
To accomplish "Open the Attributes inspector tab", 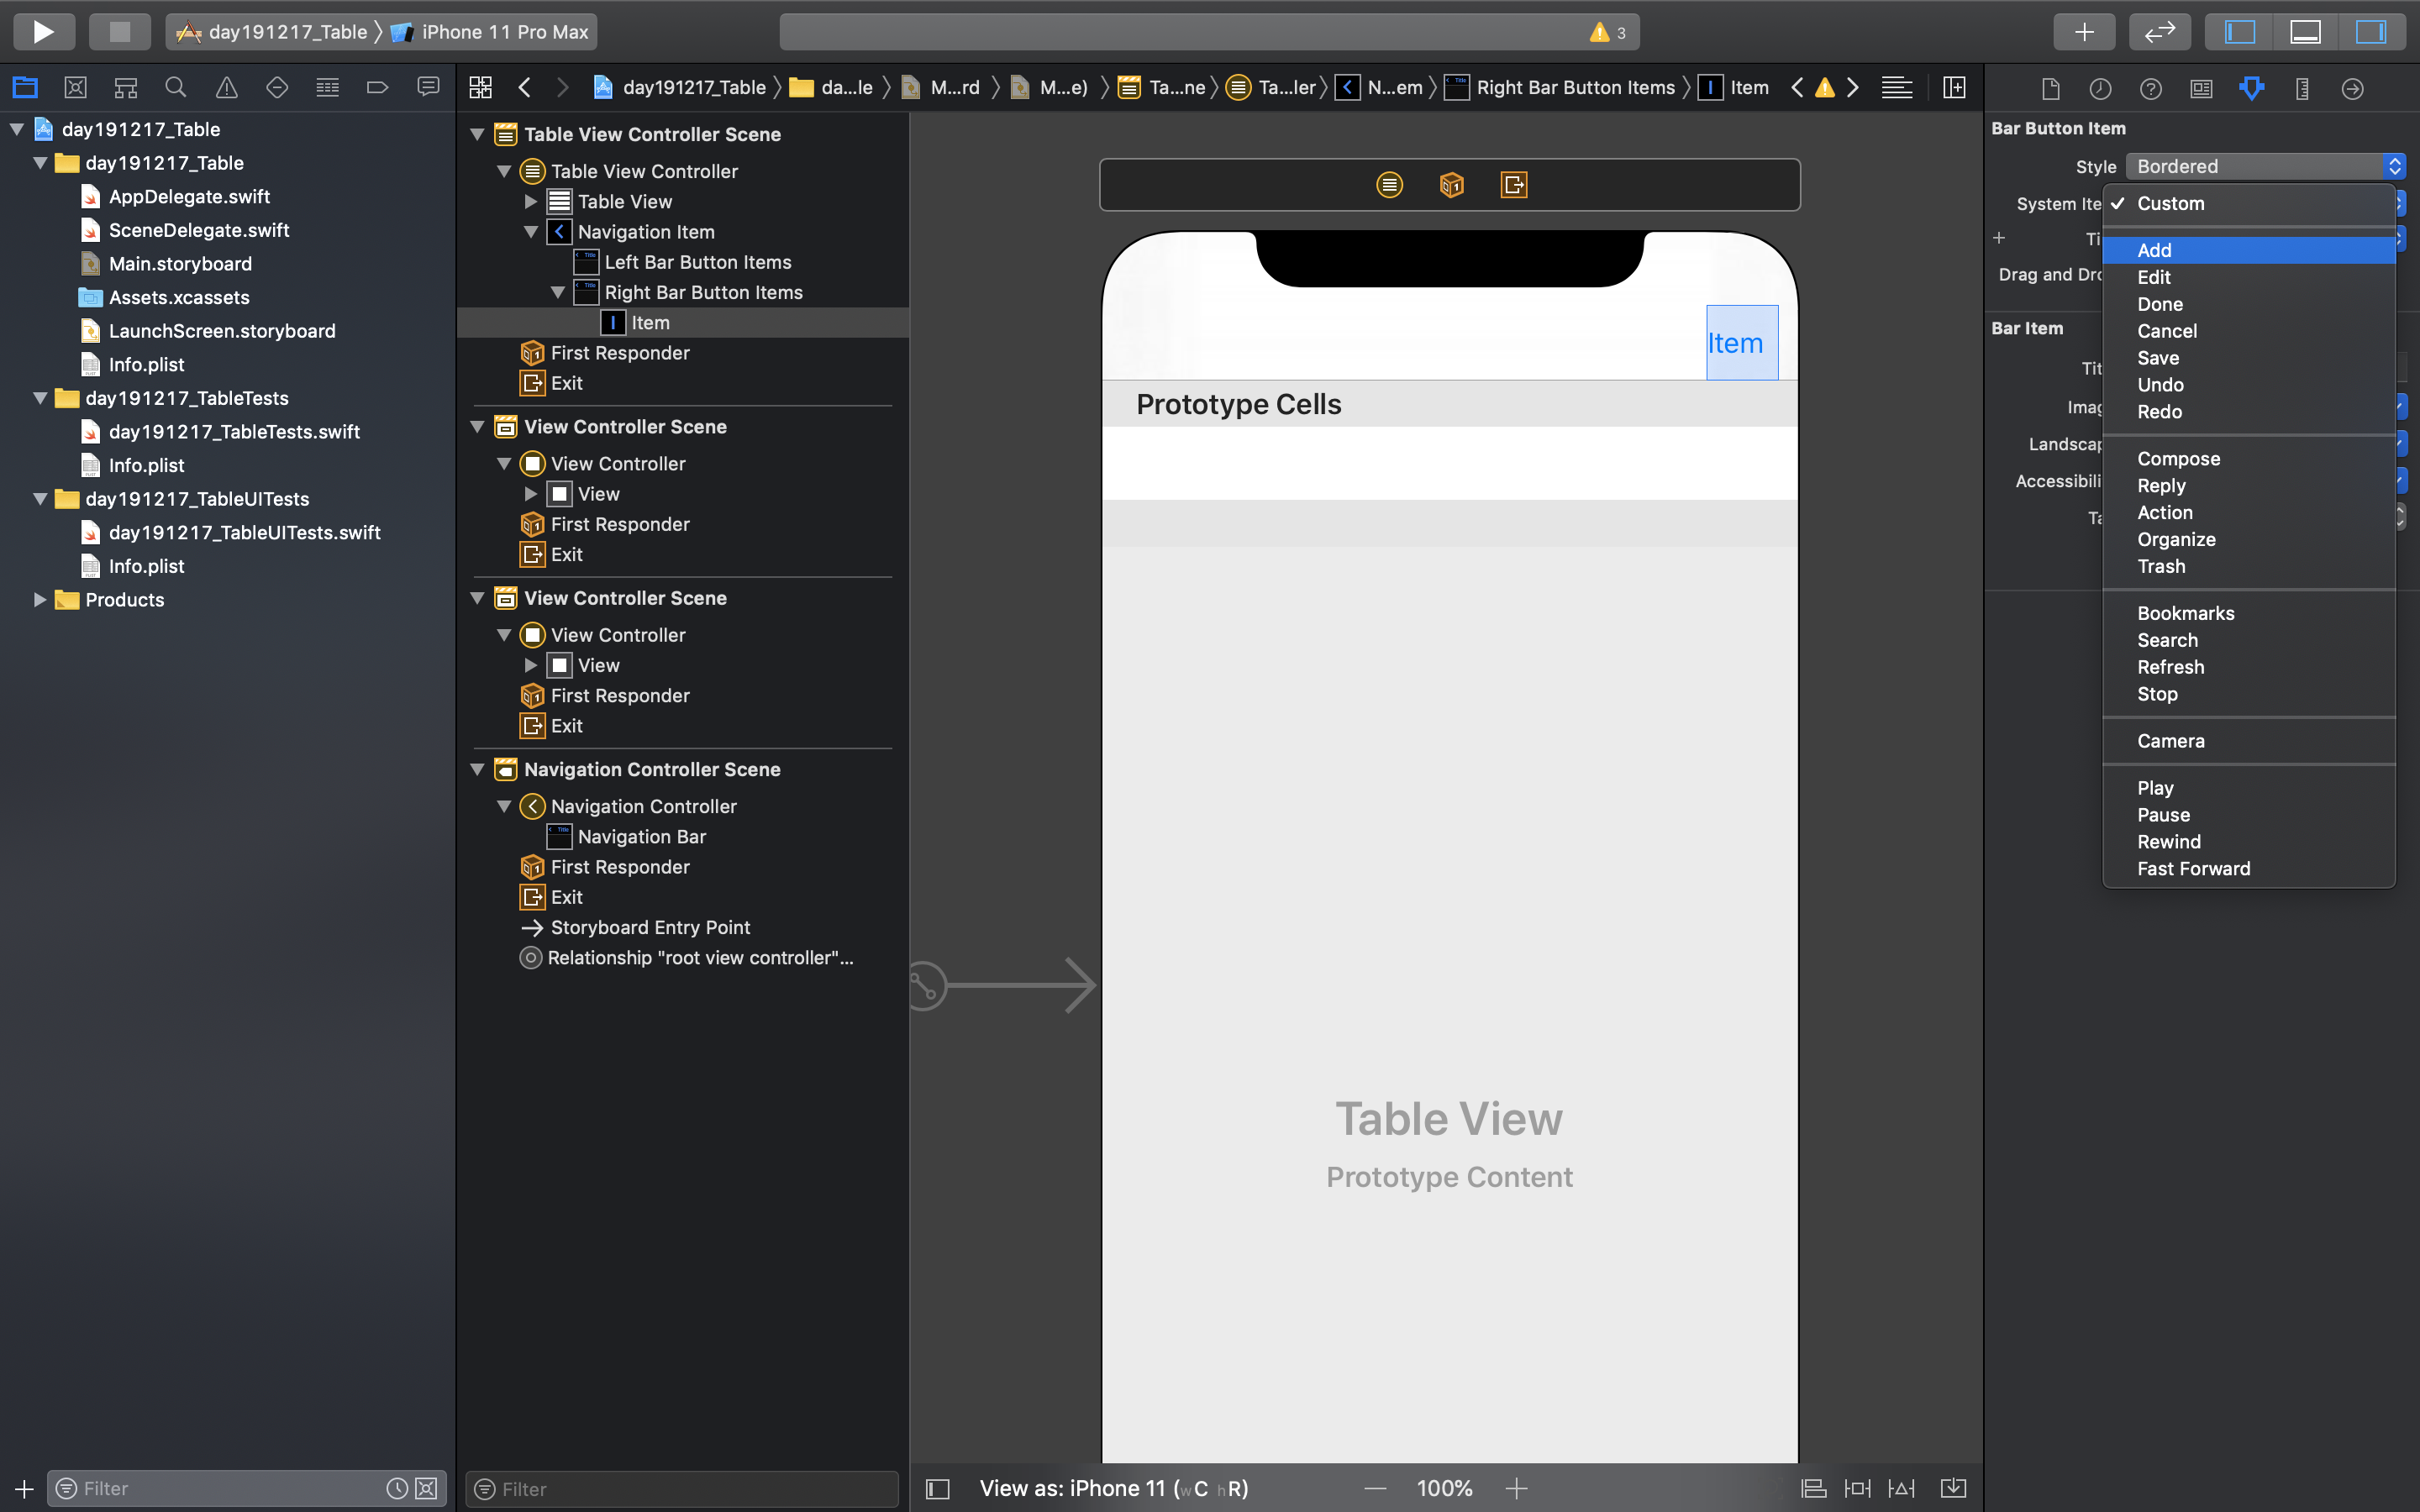I will coord(2251,88).
